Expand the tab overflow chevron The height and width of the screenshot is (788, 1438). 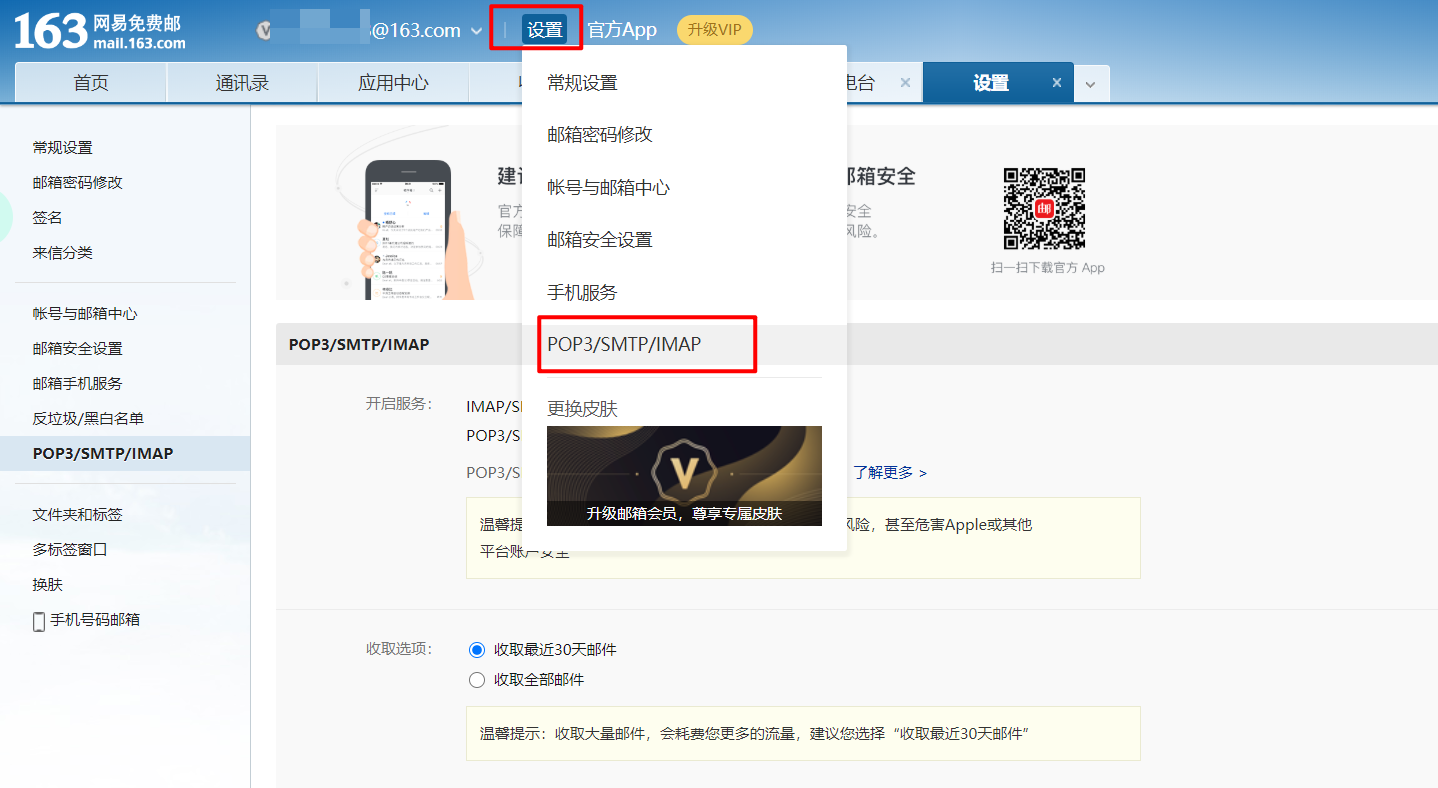[1091, 83]
